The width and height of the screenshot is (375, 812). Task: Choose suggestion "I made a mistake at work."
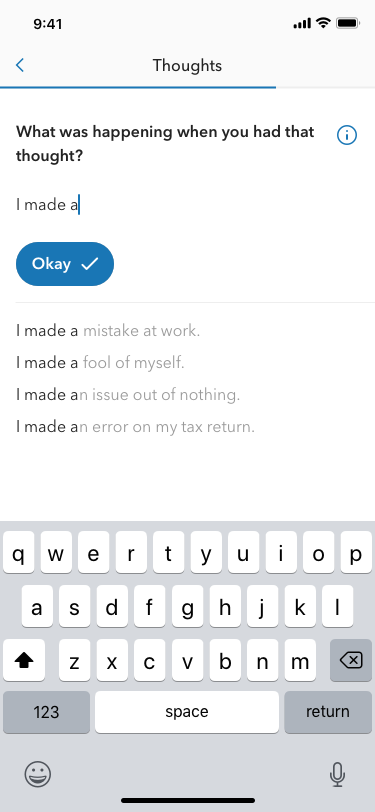click(108, 330)
